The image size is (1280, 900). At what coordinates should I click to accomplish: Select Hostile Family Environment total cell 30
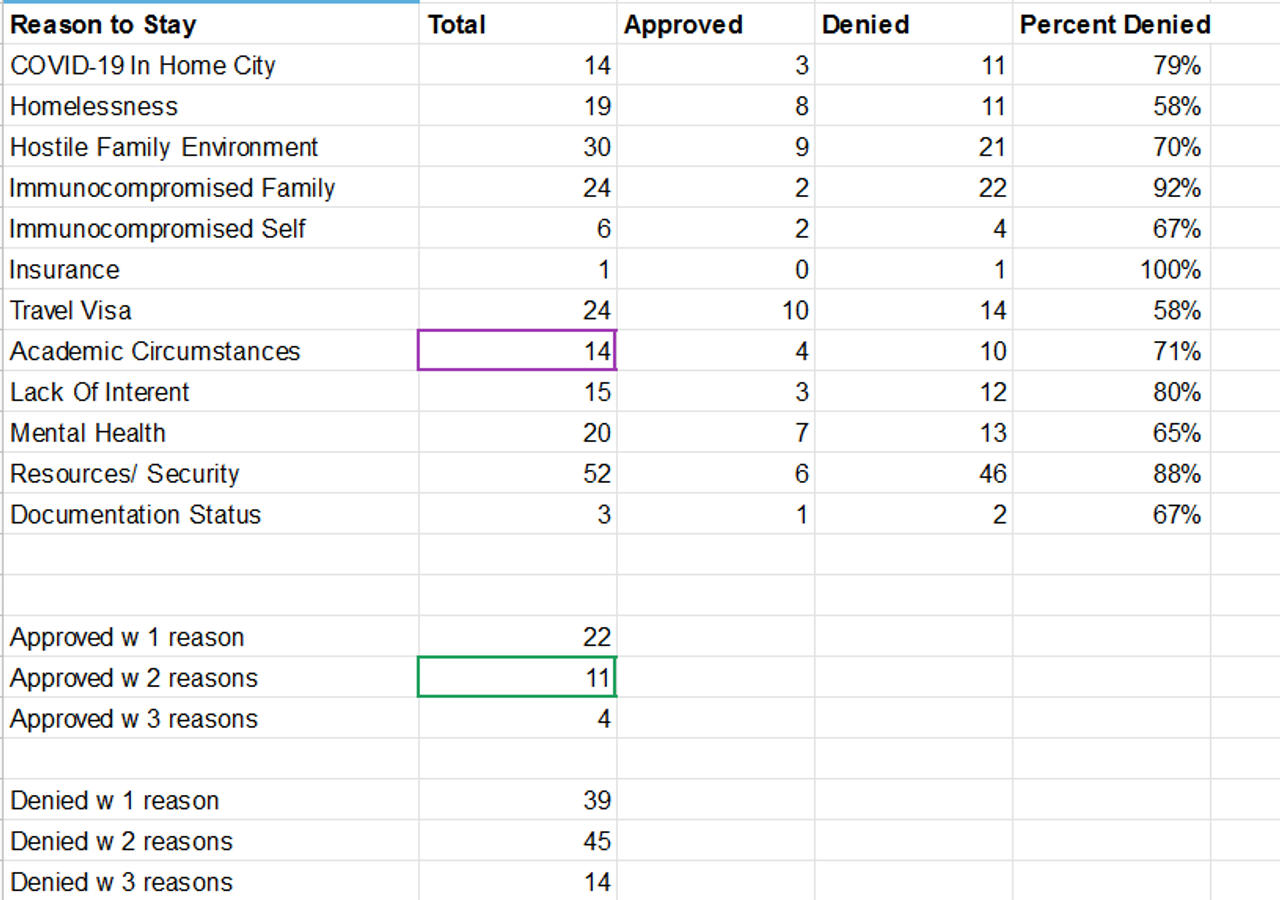(x=517, y=148)
